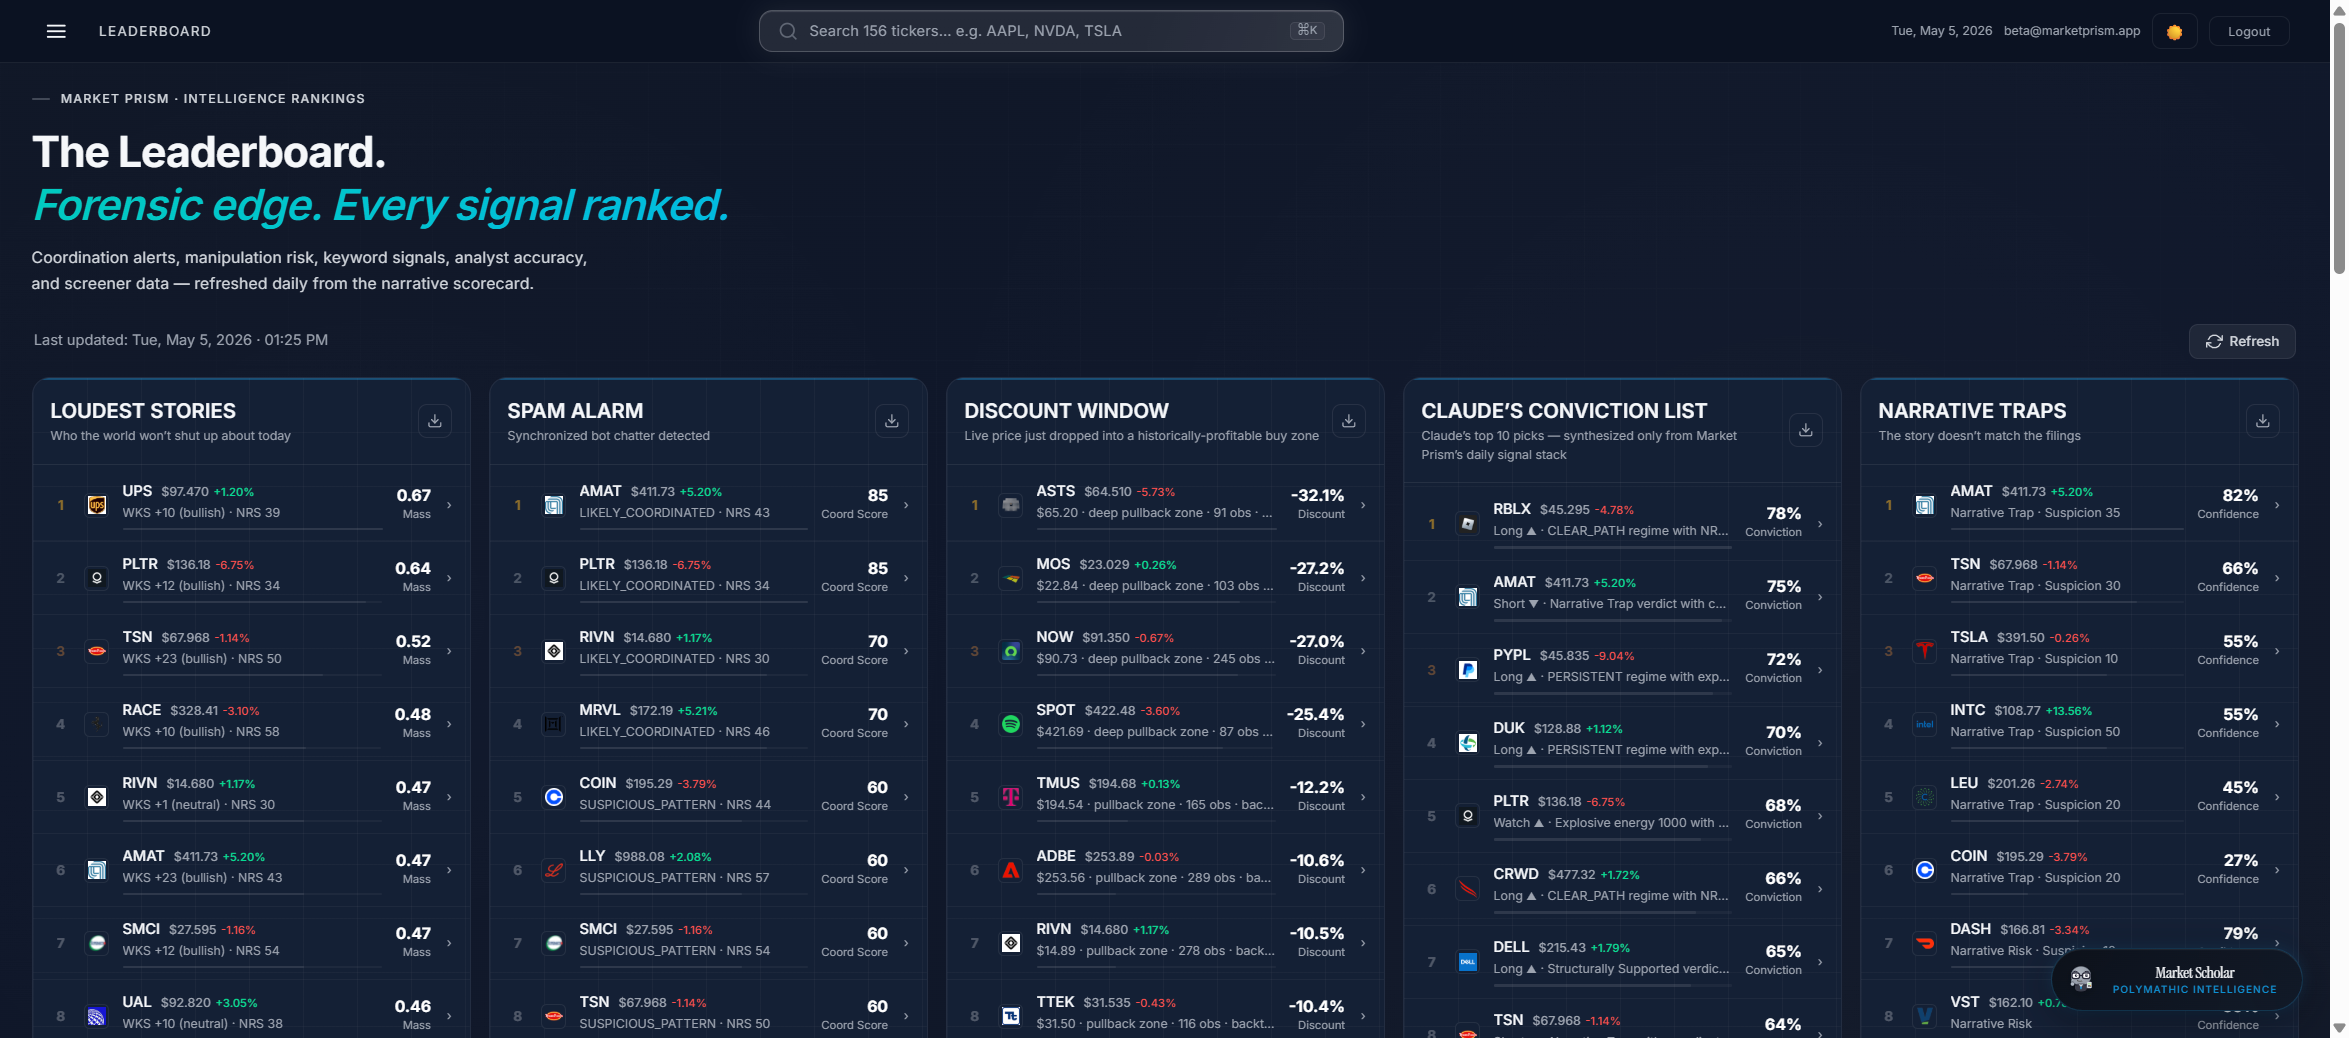Click RBLX logo in Conviction List
The height and width of the screenshot is (1038, 2349).
1468,524
